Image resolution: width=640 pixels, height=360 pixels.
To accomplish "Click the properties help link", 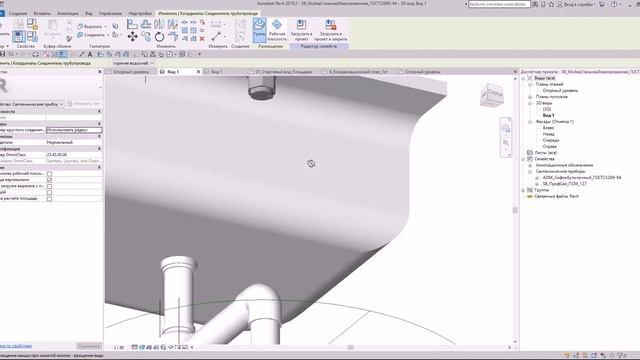I will click(16, 346).
